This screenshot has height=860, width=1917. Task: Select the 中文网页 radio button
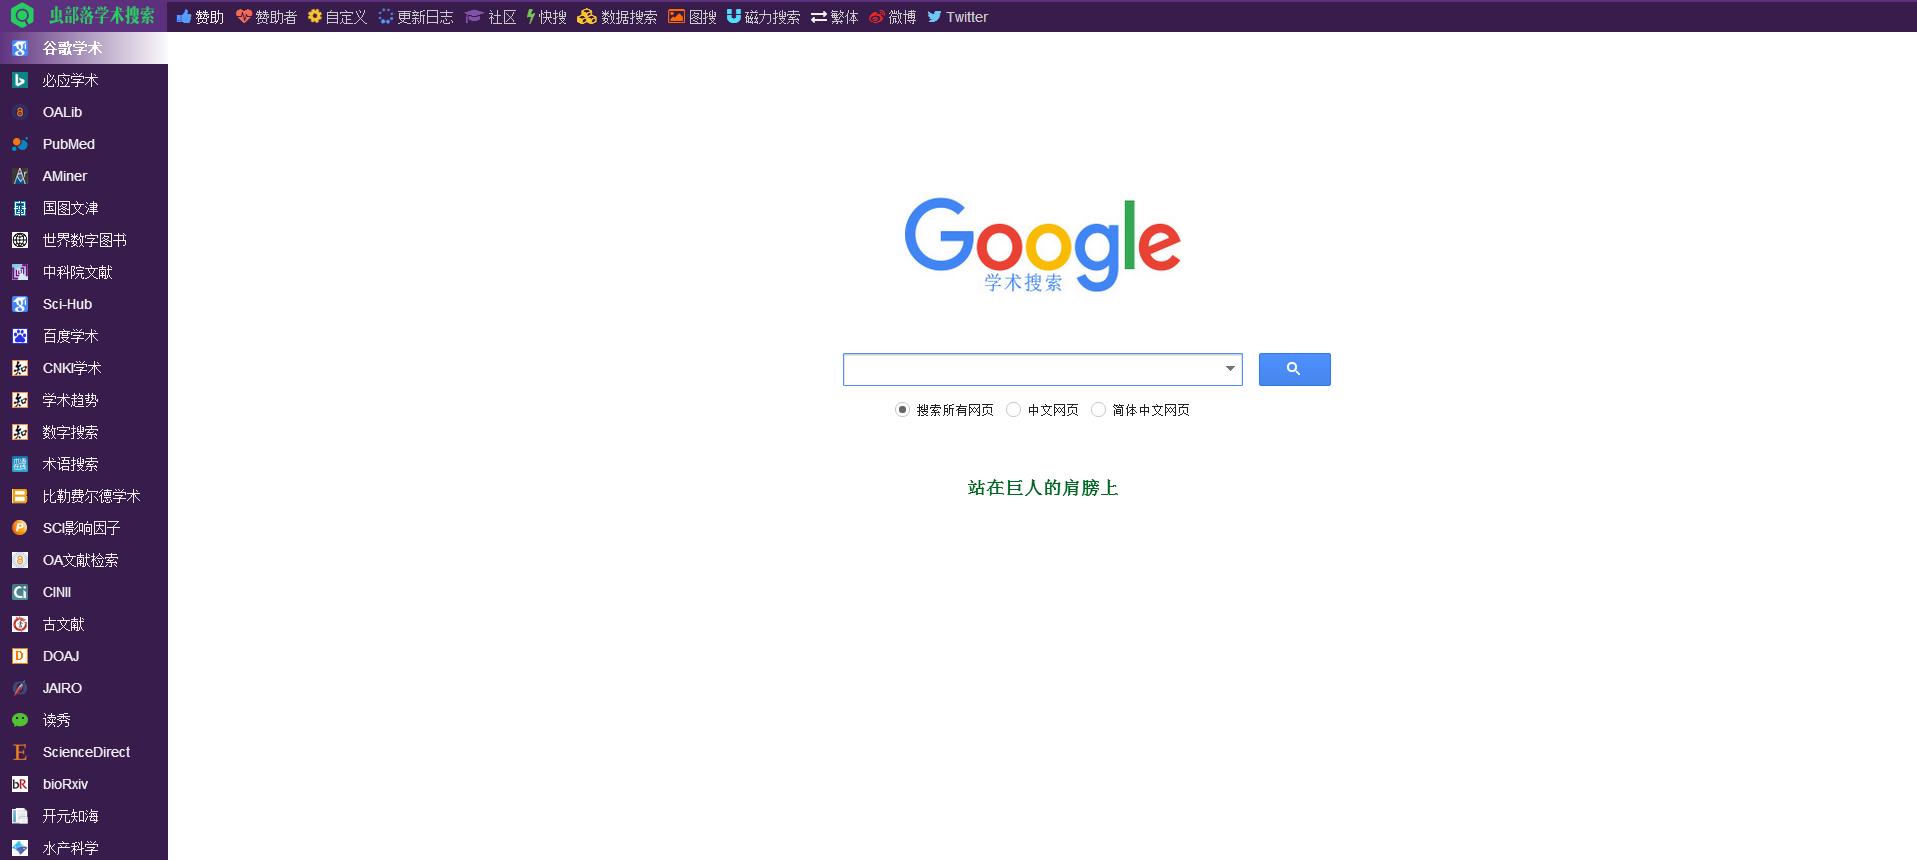[1013, 409]
